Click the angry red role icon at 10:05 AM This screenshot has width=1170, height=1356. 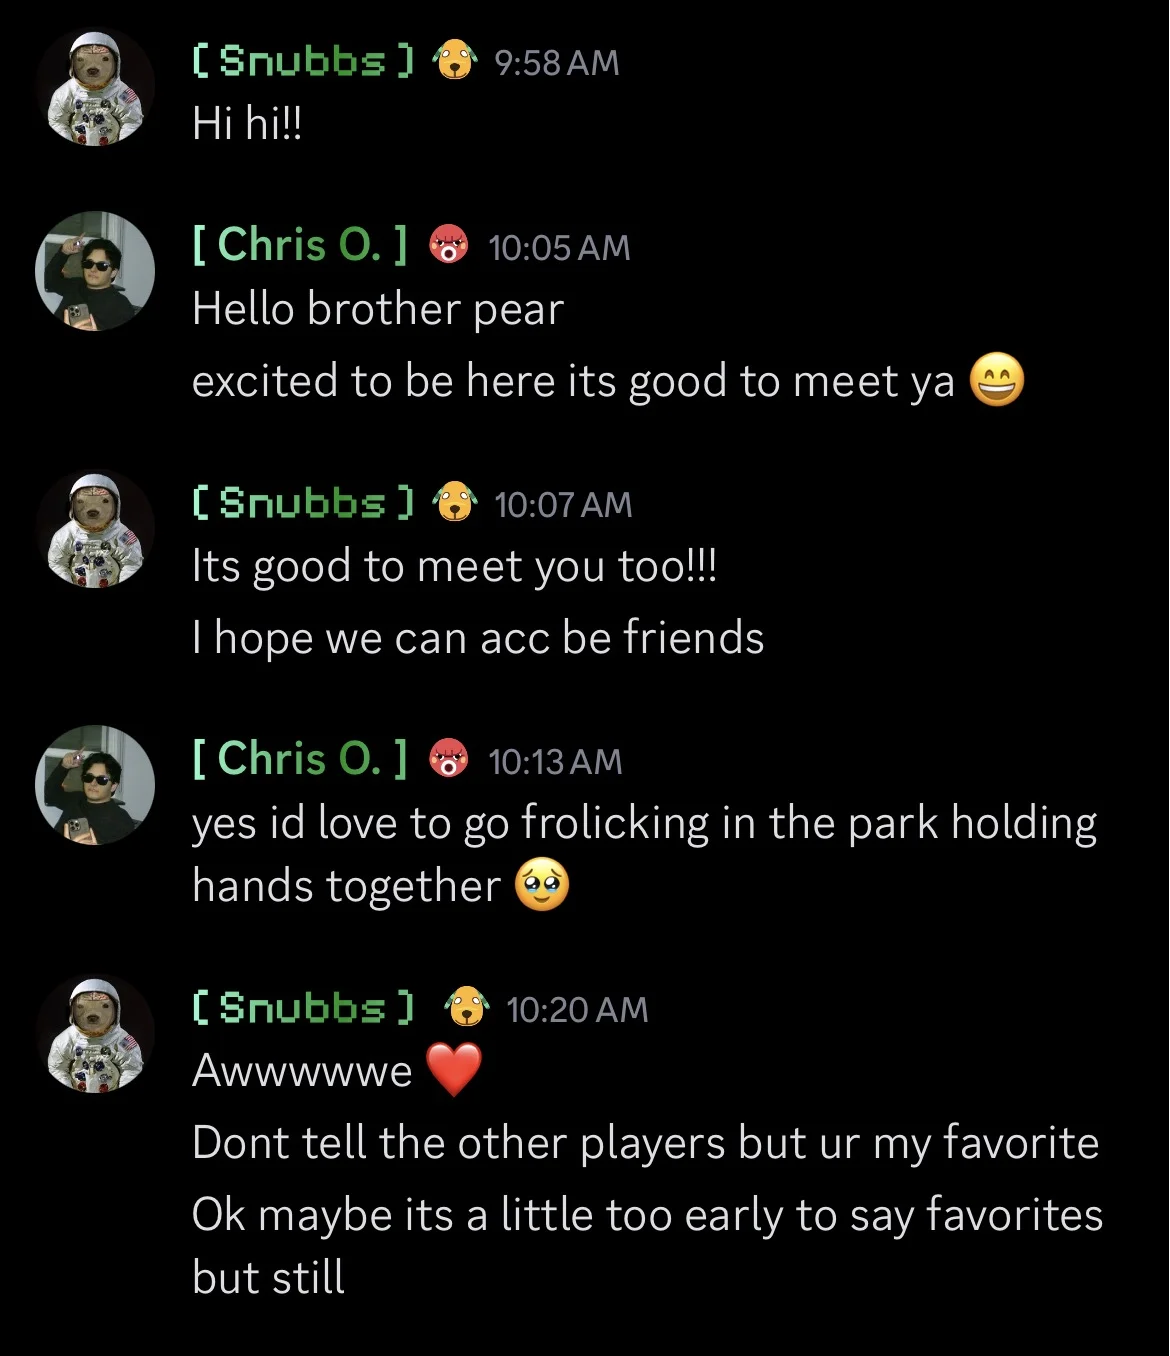(448, 244)
